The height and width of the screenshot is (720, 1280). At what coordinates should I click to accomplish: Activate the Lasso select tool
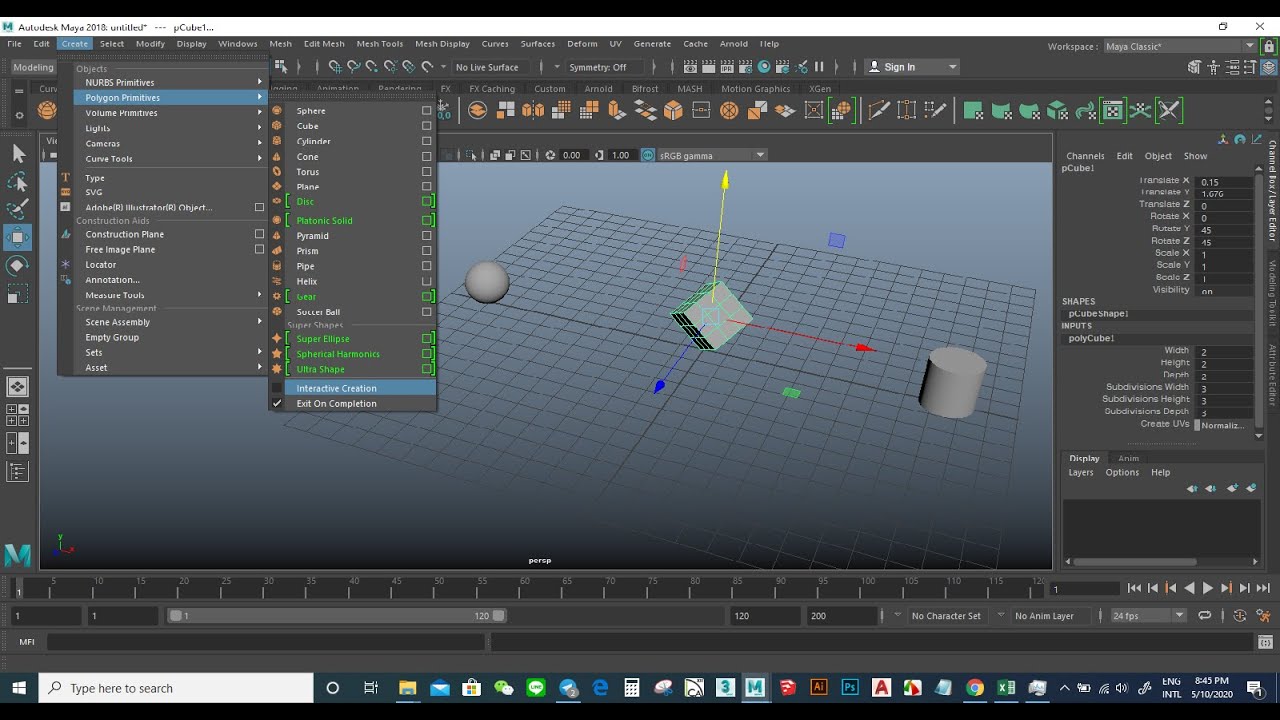point(18,181)
